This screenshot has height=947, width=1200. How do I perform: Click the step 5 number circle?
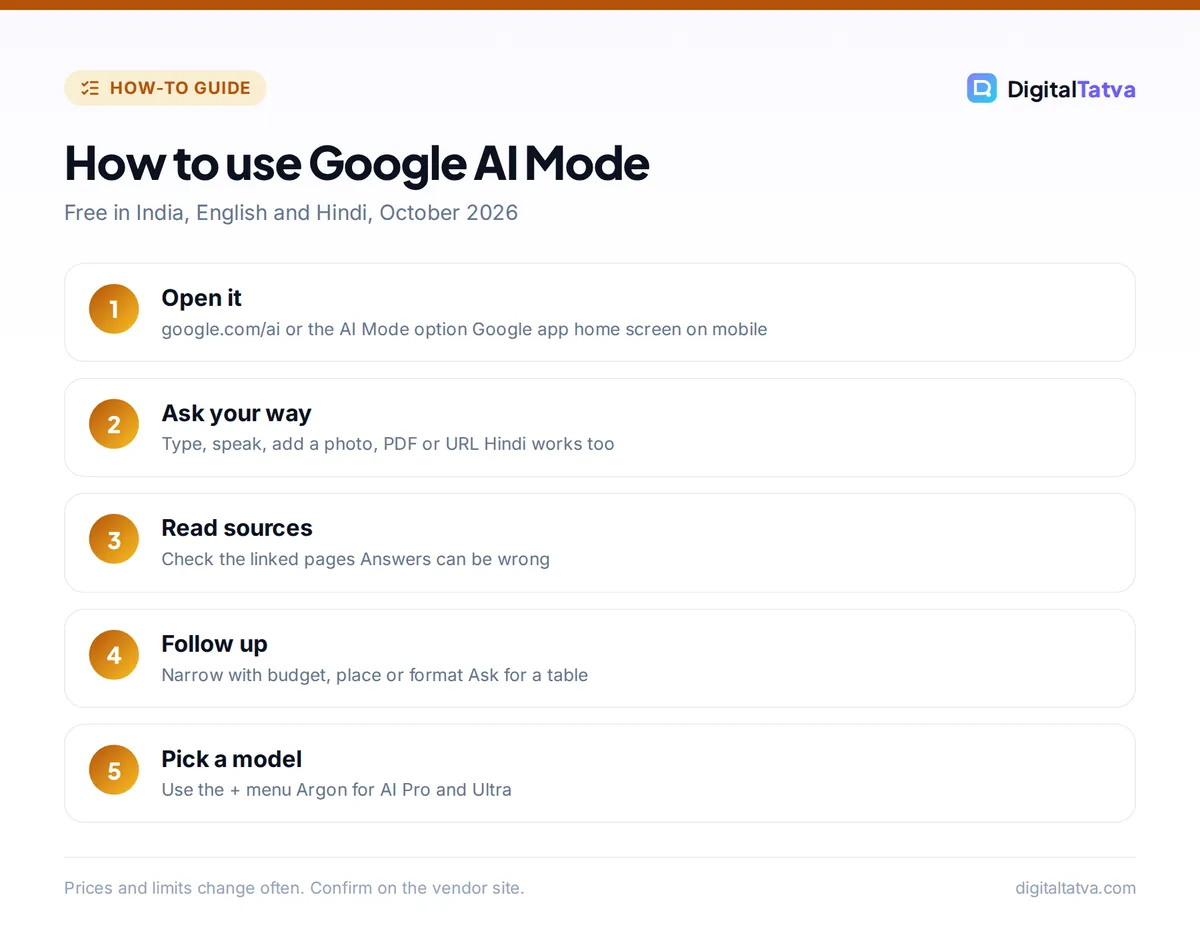point(114,770)
